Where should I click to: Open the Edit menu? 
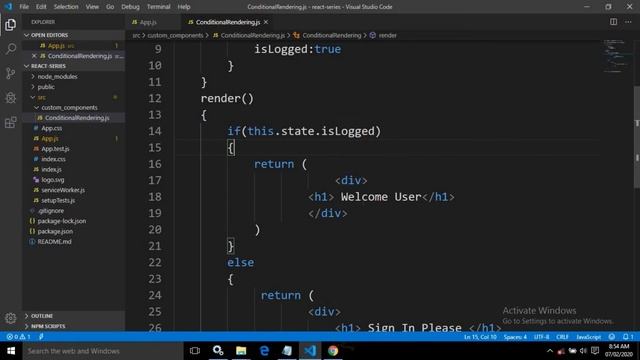point(41,7)
